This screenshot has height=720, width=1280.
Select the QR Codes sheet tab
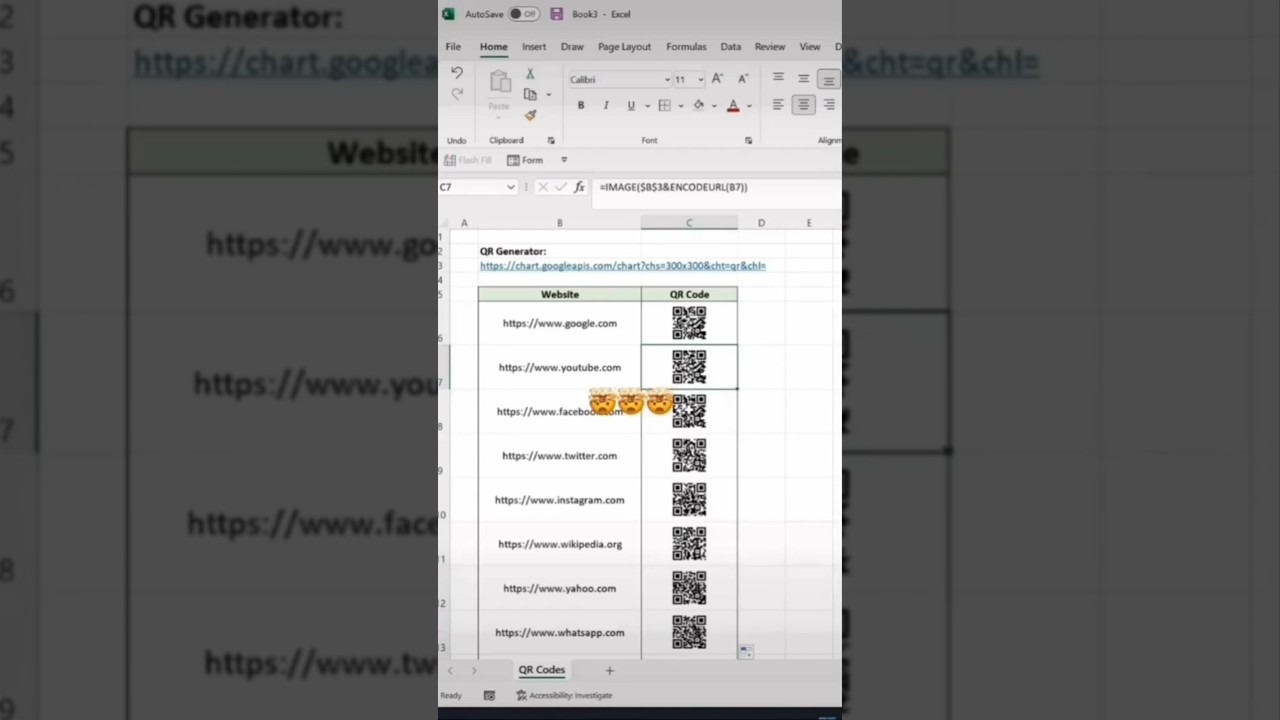coord(542,670)
